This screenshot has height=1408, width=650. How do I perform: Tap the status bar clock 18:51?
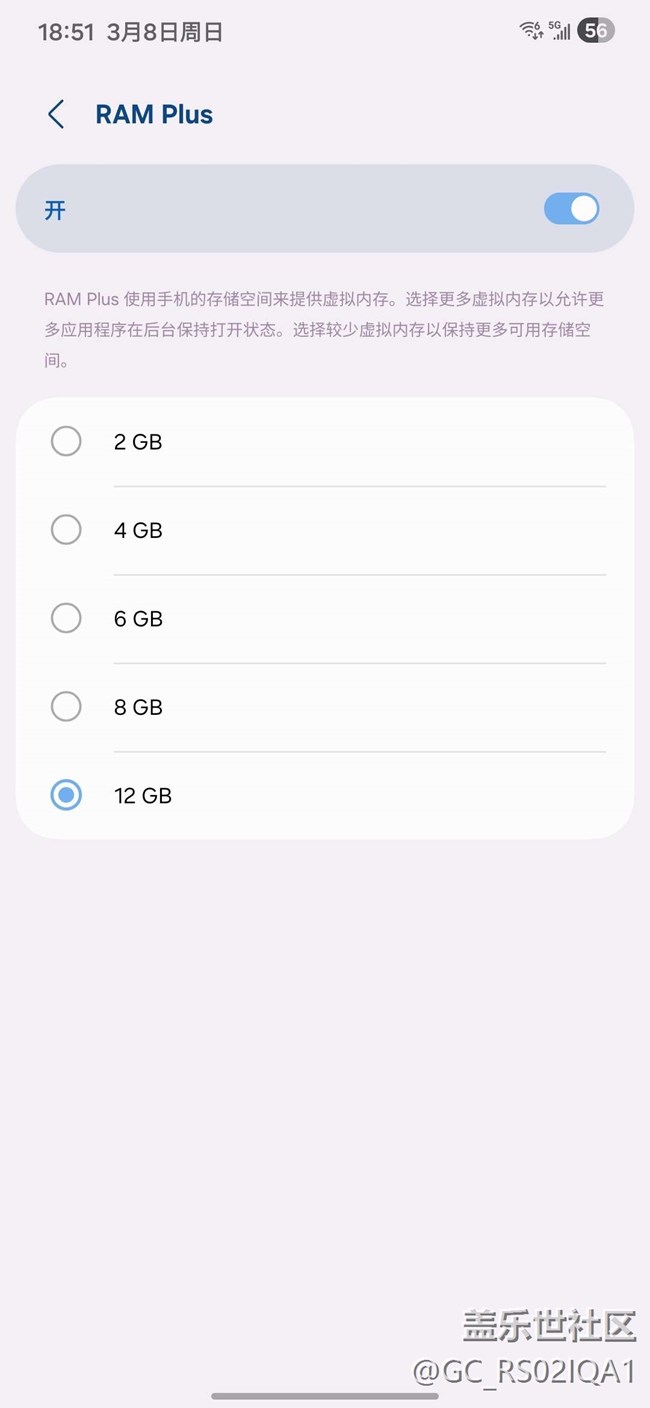click(66, 32)
